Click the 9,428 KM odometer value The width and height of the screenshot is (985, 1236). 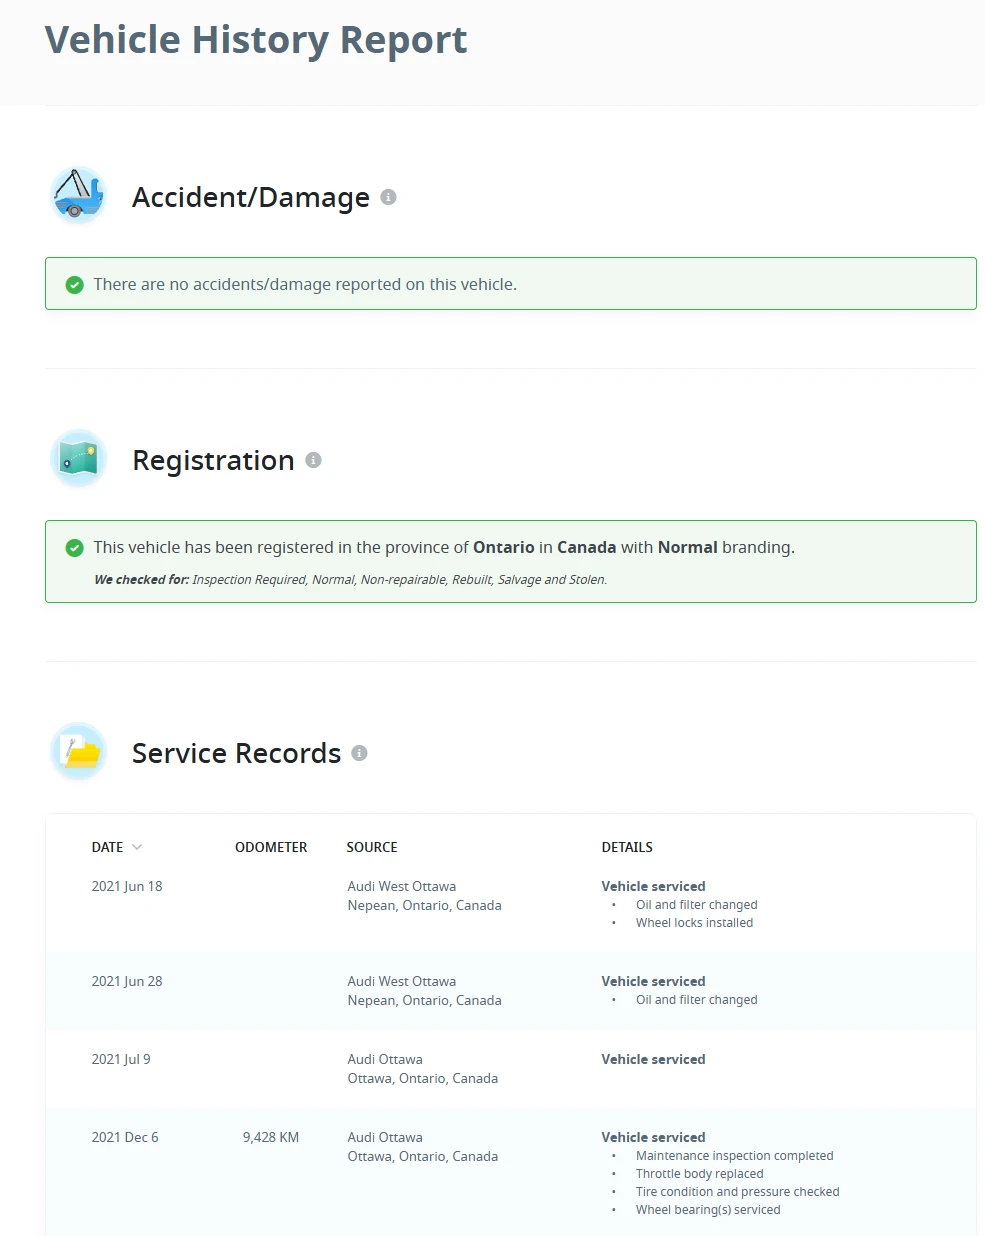point(271,1137)
